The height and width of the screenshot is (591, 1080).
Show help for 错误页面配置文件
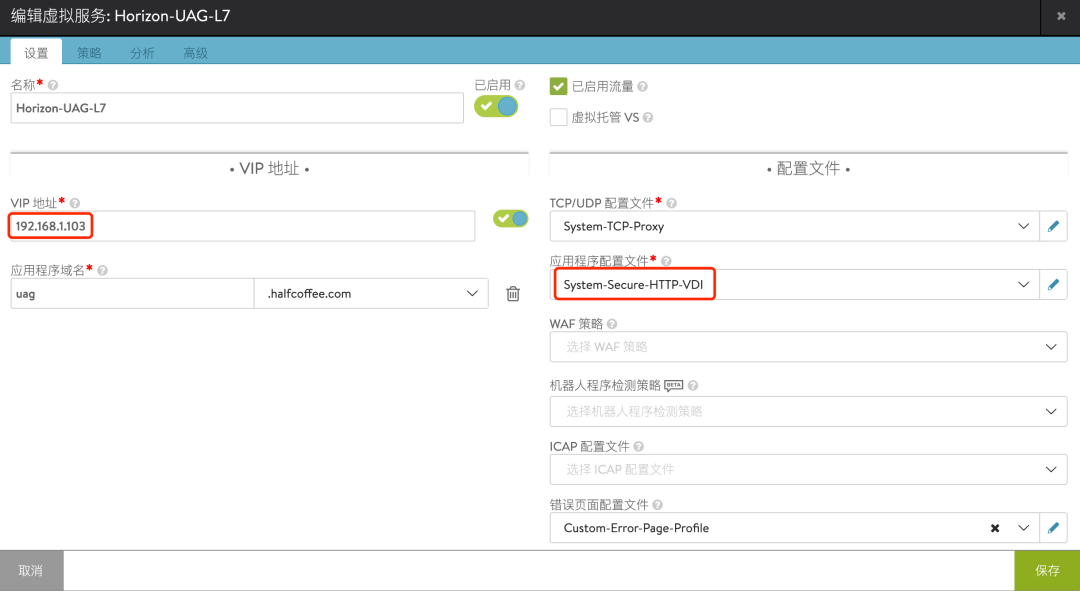tap(657, 505)
